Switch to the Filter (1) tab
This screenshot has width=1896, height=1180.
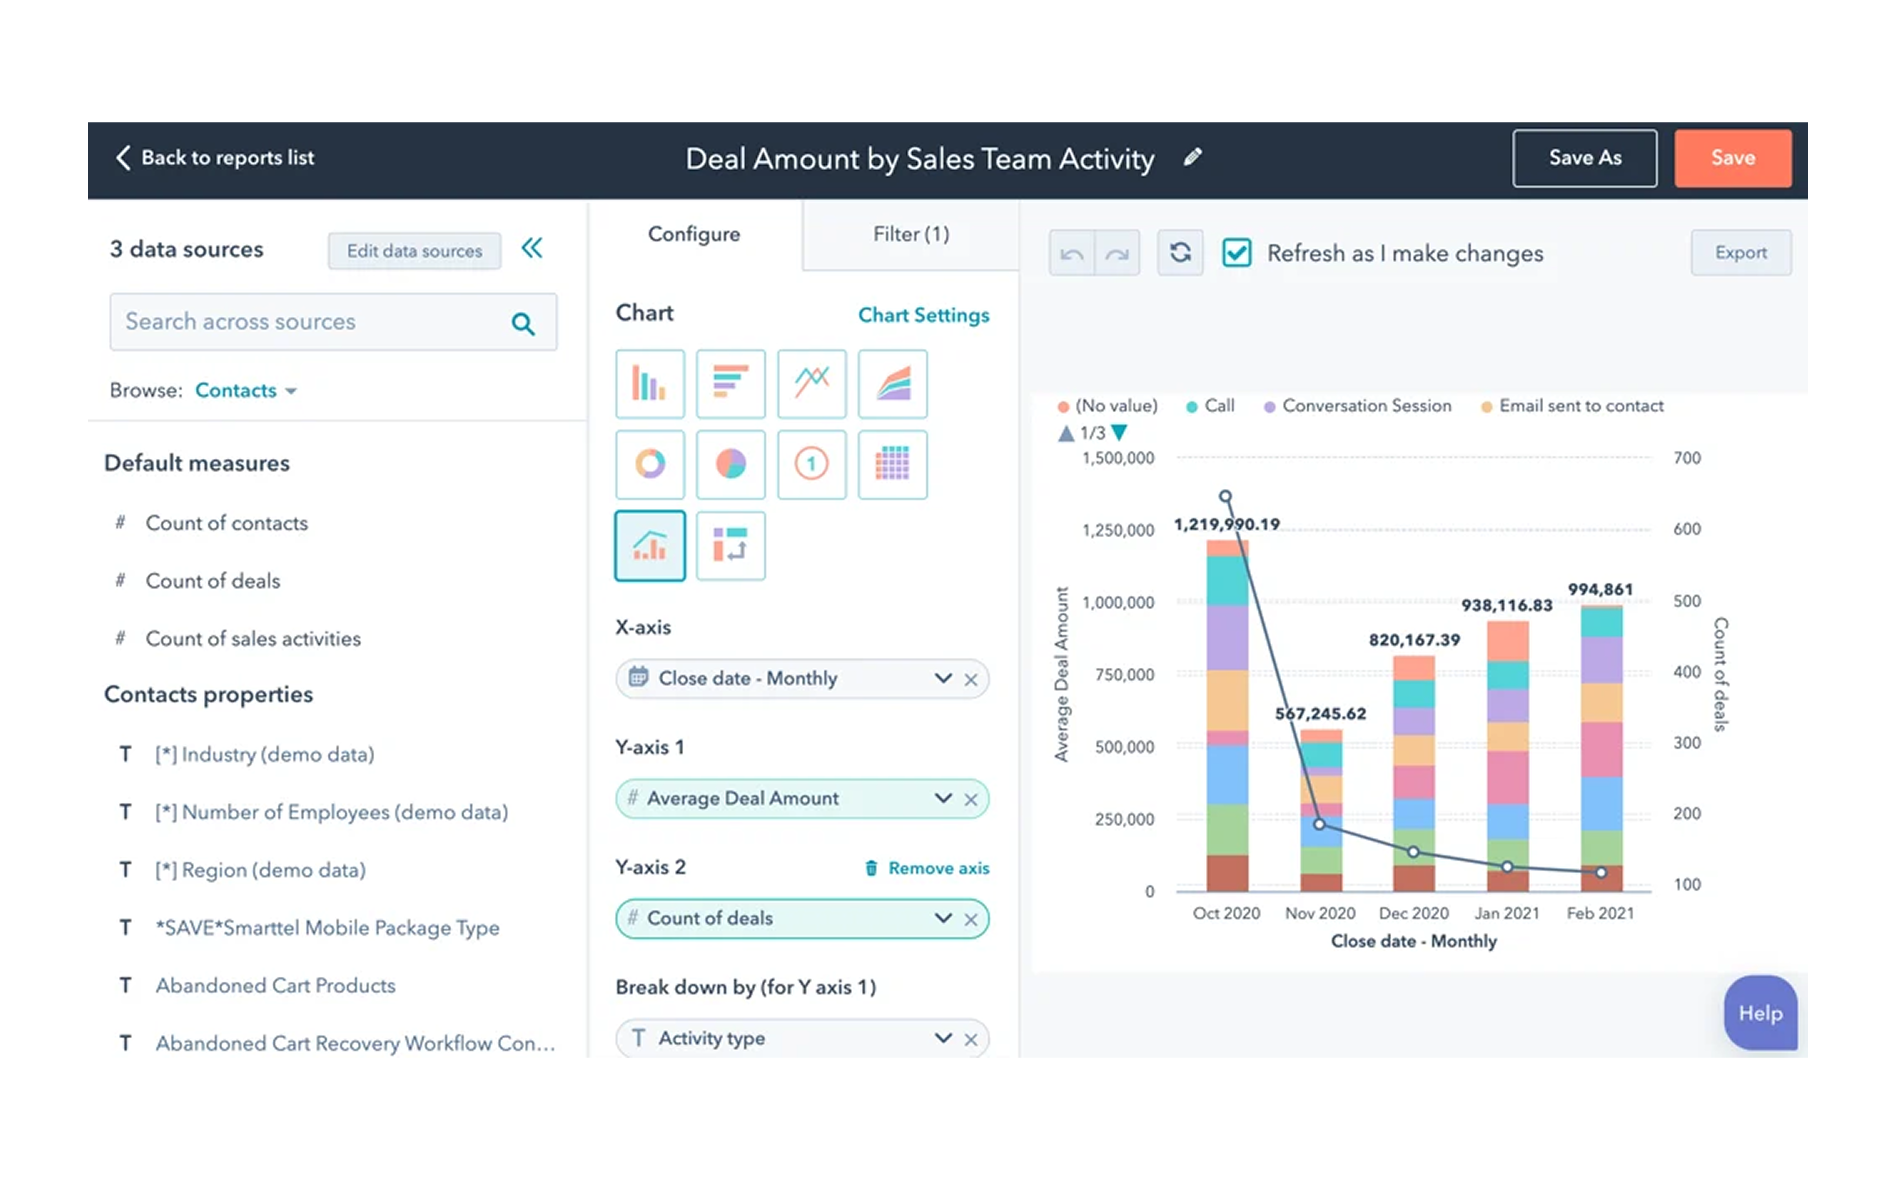click(x=910, y=234)
